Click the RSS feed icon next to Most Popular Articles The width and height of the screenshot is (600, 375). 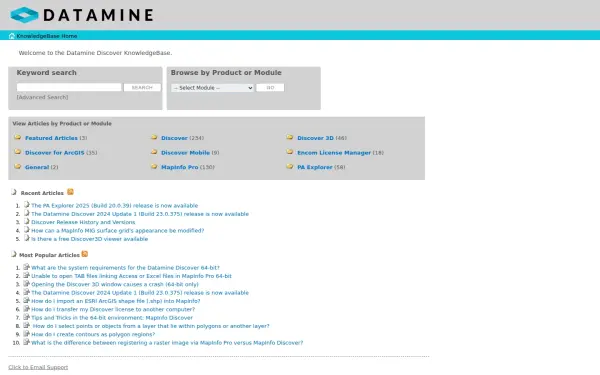point(85,254)
